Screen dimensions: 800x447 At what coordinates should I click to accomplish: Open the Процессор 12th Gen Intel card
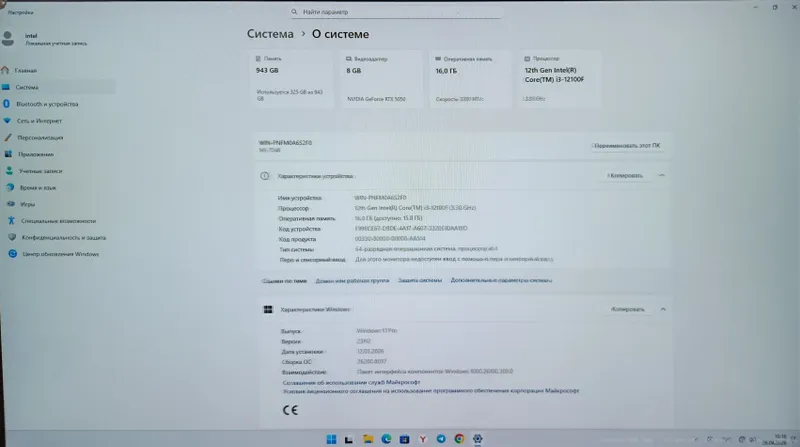pos(560,79)
